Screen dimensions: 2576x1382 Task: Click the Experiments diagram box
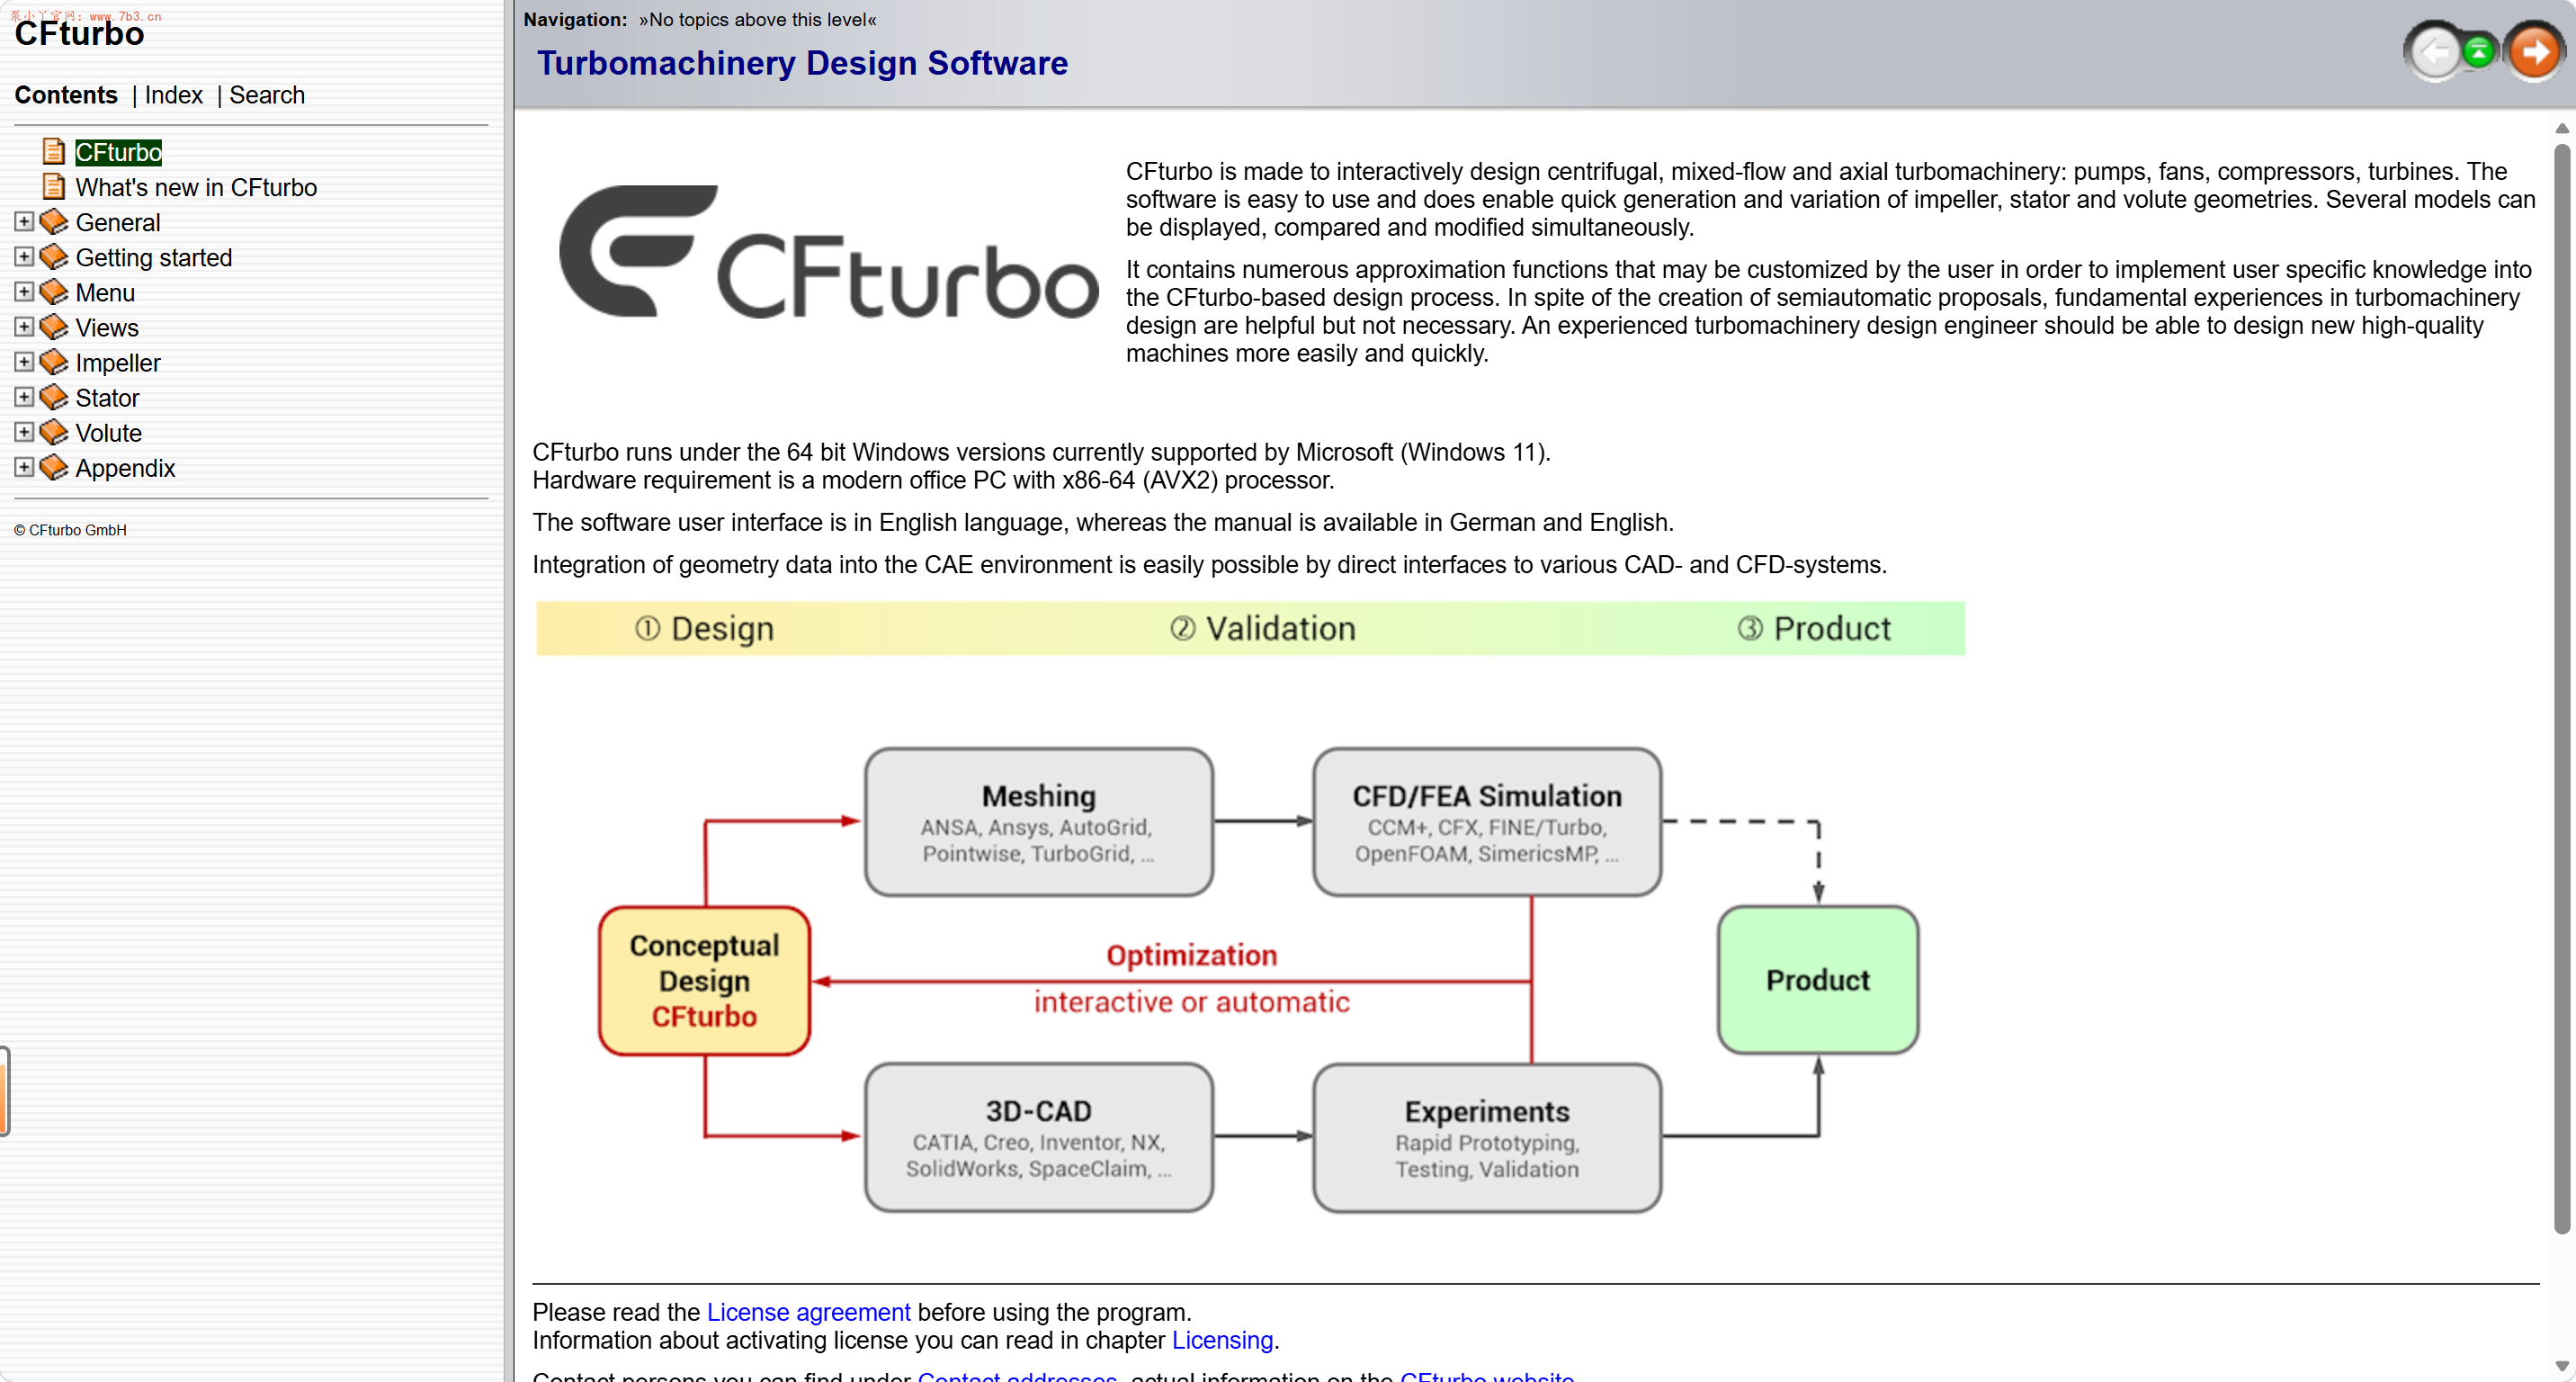[1486, 1137]
